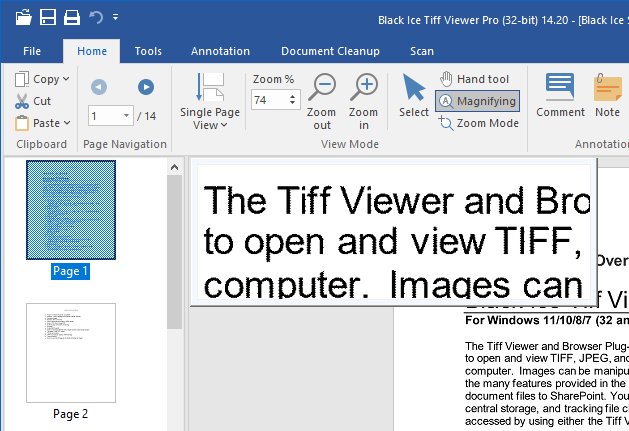This screenshot has height=431, width=629.
Task: Add a Comment annotation
Action: pos(560,96)
